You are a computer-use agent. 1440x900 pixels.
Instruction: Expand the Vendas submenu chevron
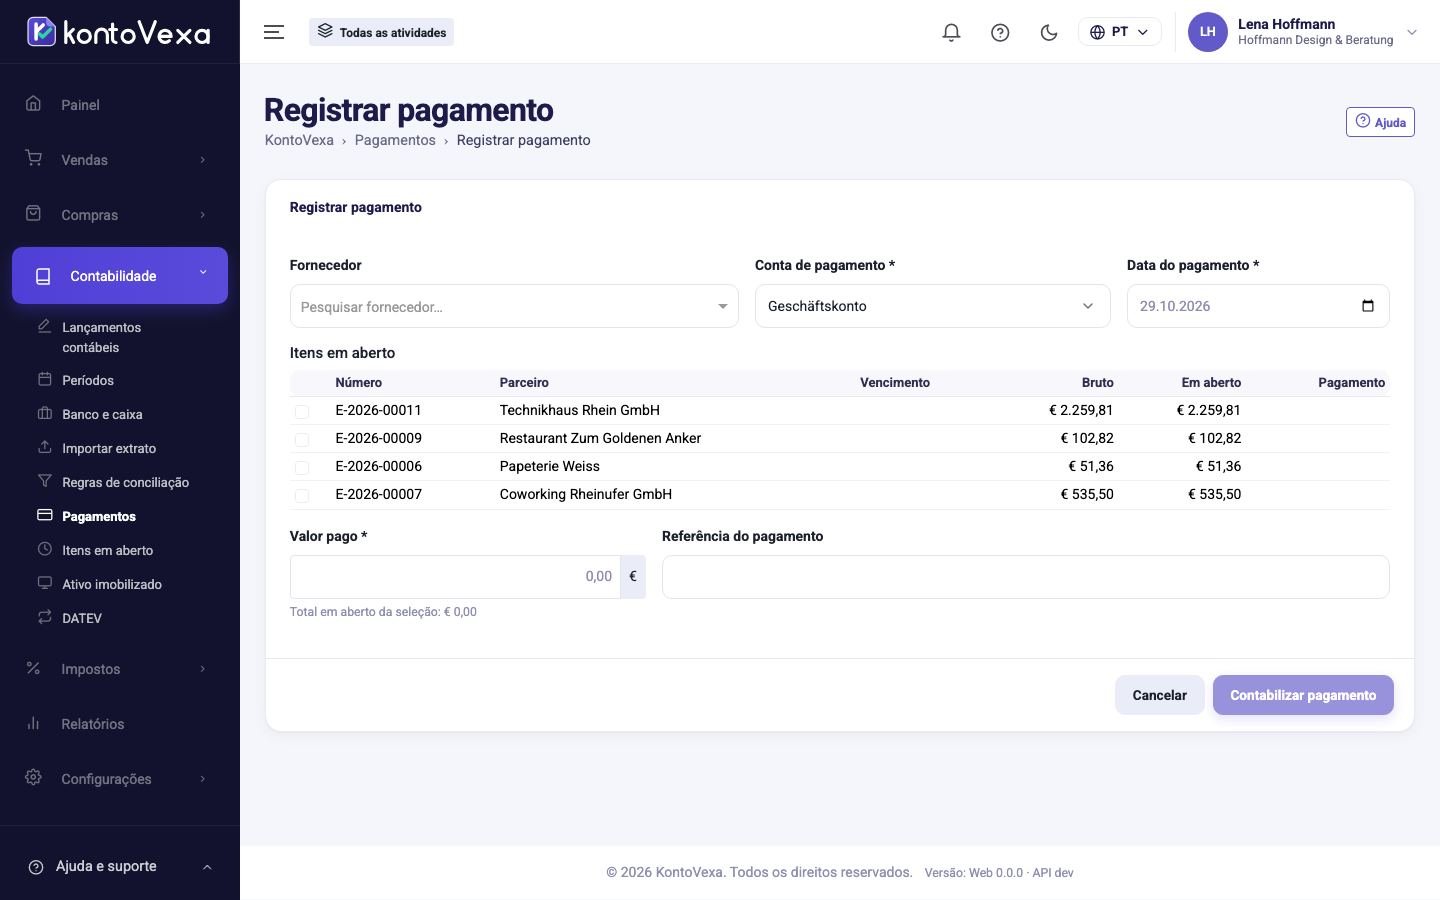(x=202, y=160)
